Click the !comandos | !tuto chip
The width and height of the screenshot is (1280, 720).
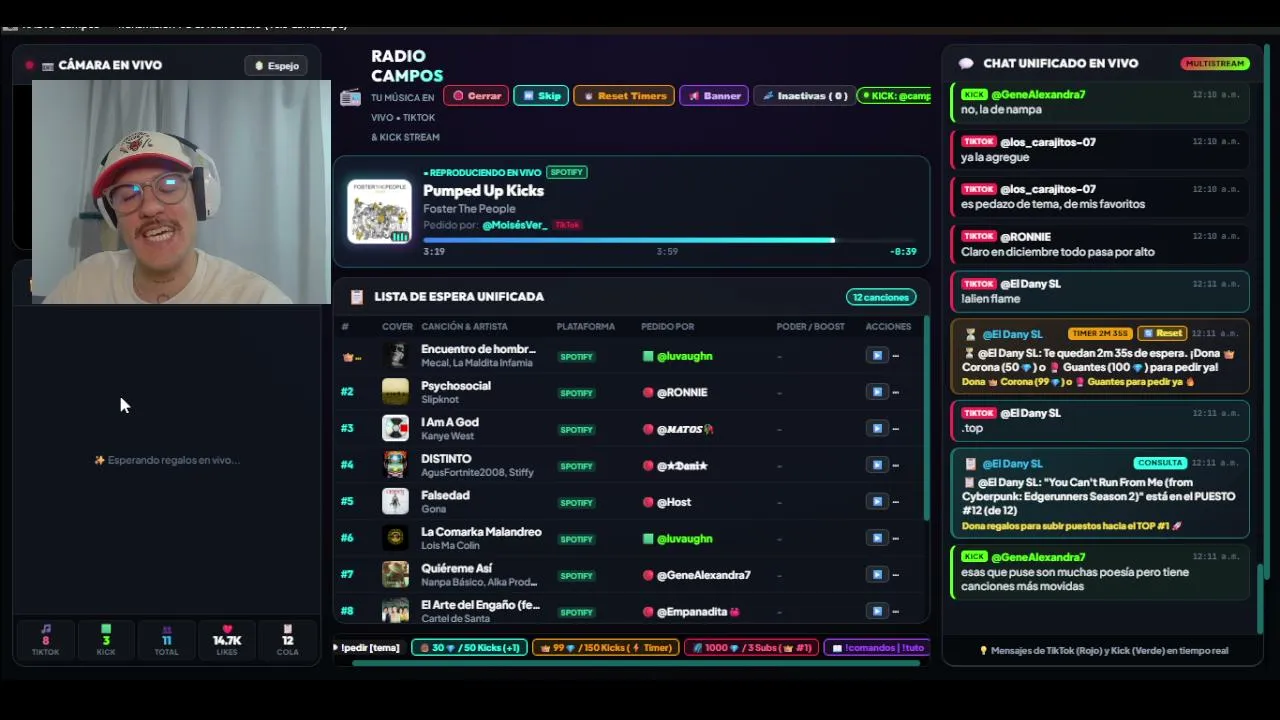click(x=877, y=648)
